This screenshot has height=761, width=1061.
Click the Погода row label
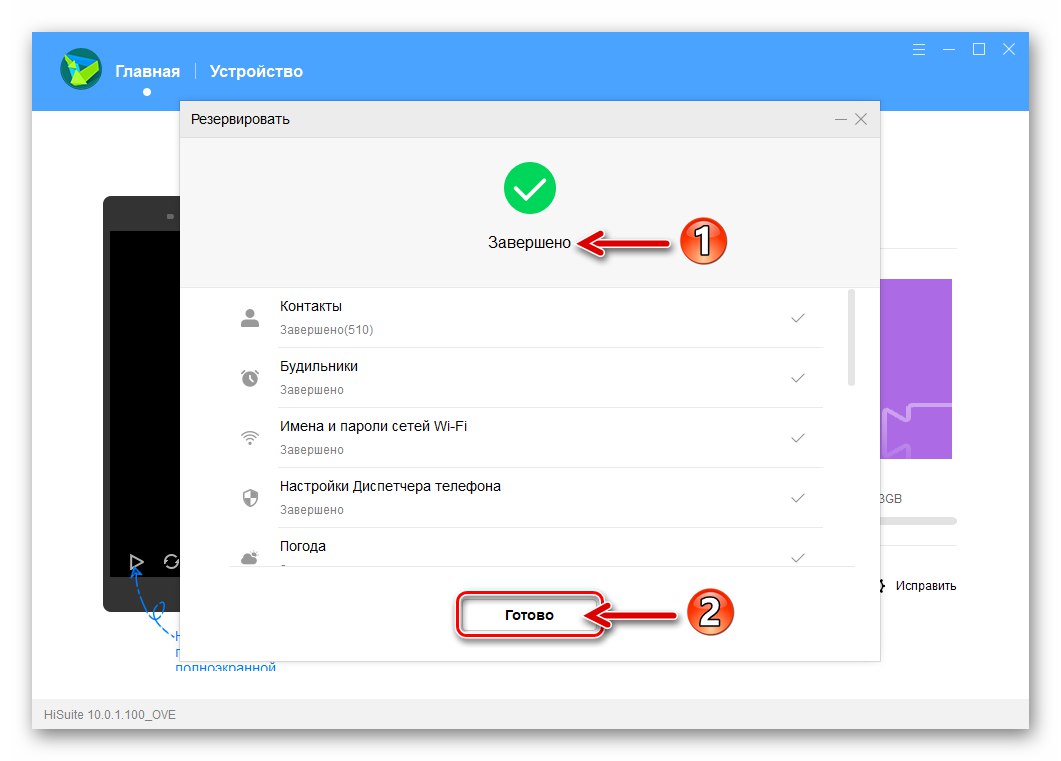pyautogui.click(x=302, y=546)
